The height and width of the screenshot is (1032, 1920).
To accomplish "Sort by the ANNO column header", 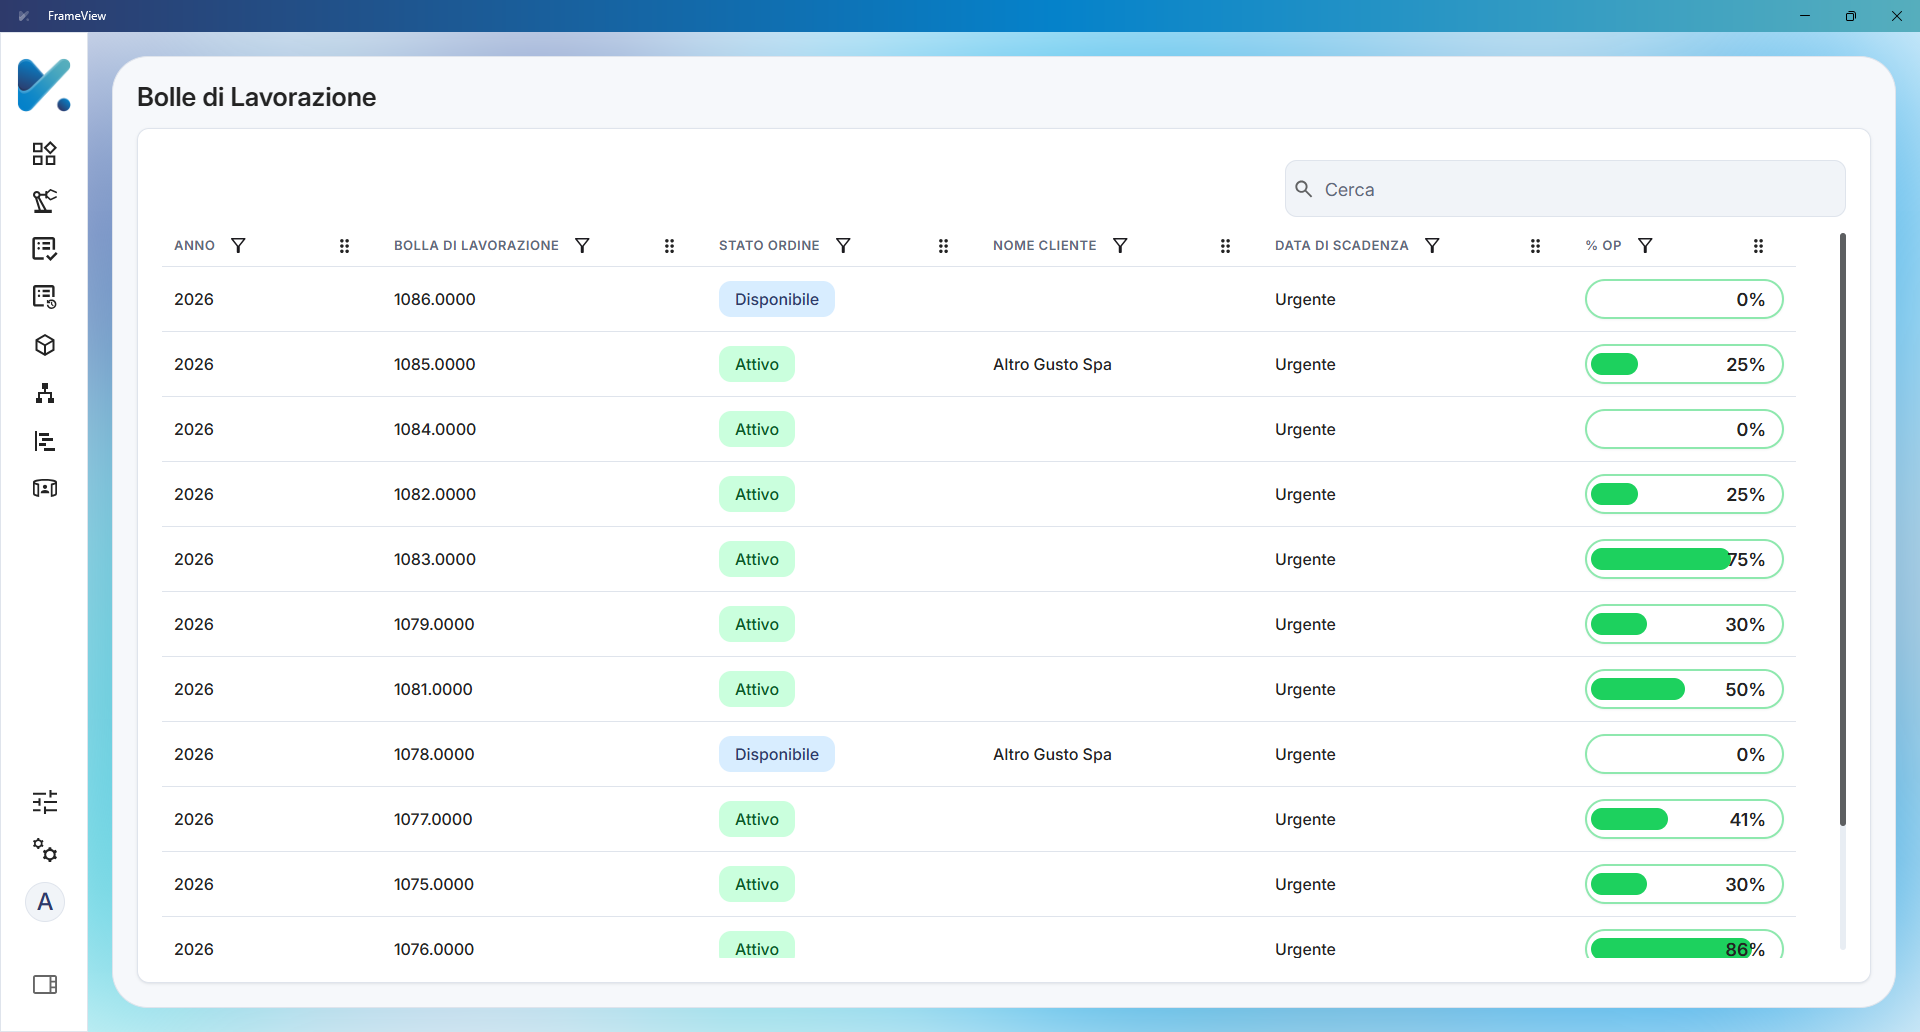I will pos(194,246).
